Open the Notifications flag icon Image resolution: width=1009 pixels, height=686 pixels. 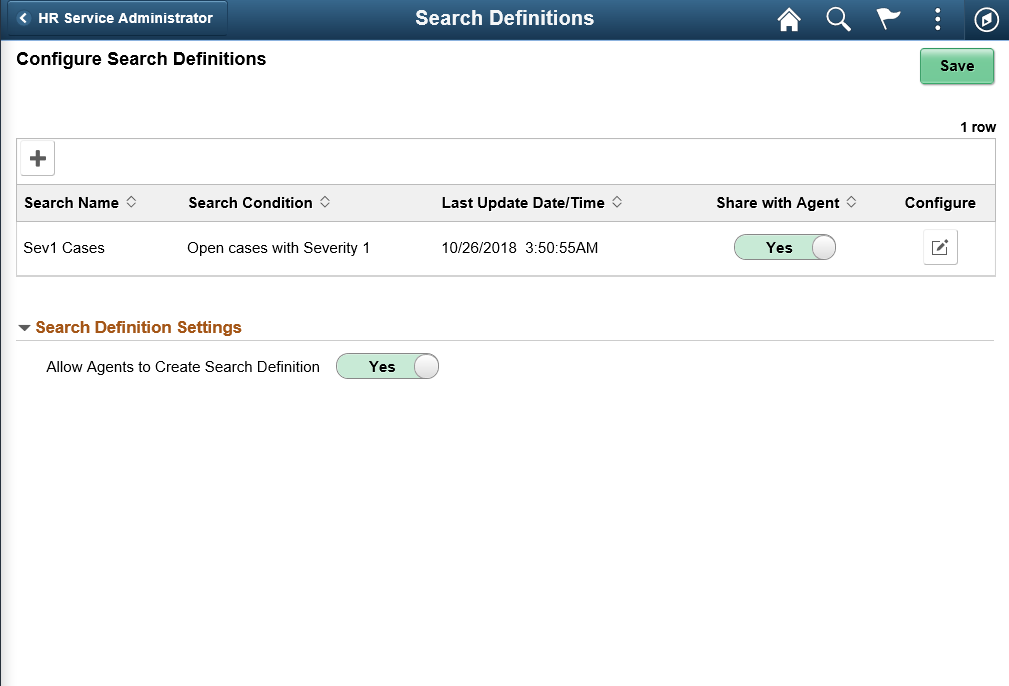887,19
